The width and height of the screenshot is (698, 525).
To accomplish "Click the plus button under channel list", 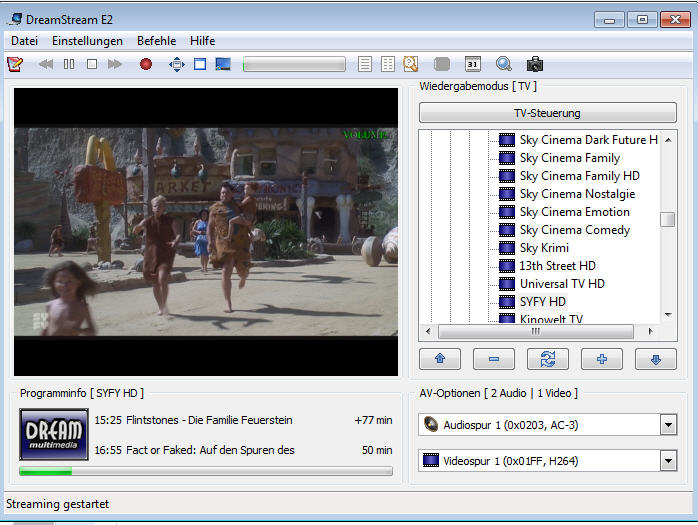I will [x=602, y=359].
